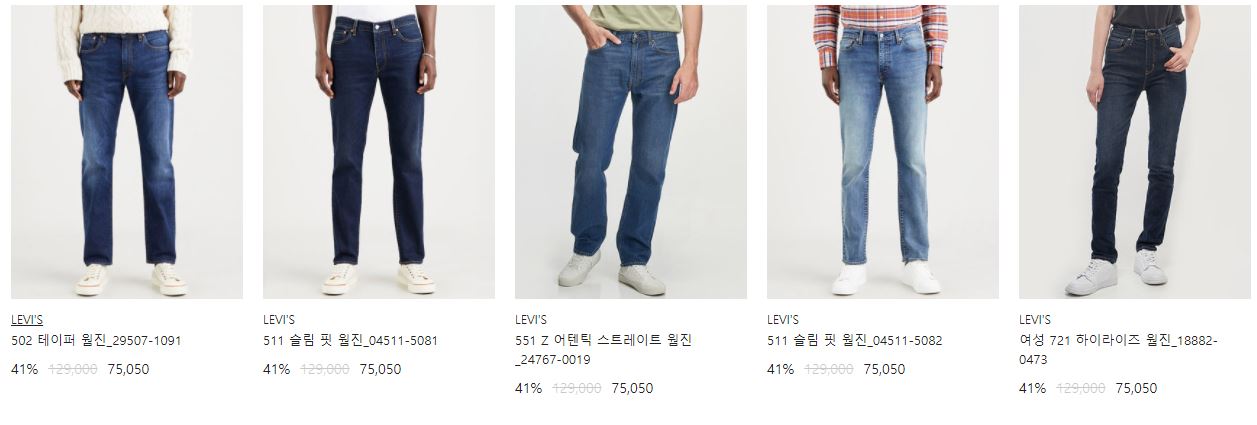Click the 41% discount on 여성 721 하이라이즈
This screenshot has height=425, width=1257.
click(x=1032, y=388)
